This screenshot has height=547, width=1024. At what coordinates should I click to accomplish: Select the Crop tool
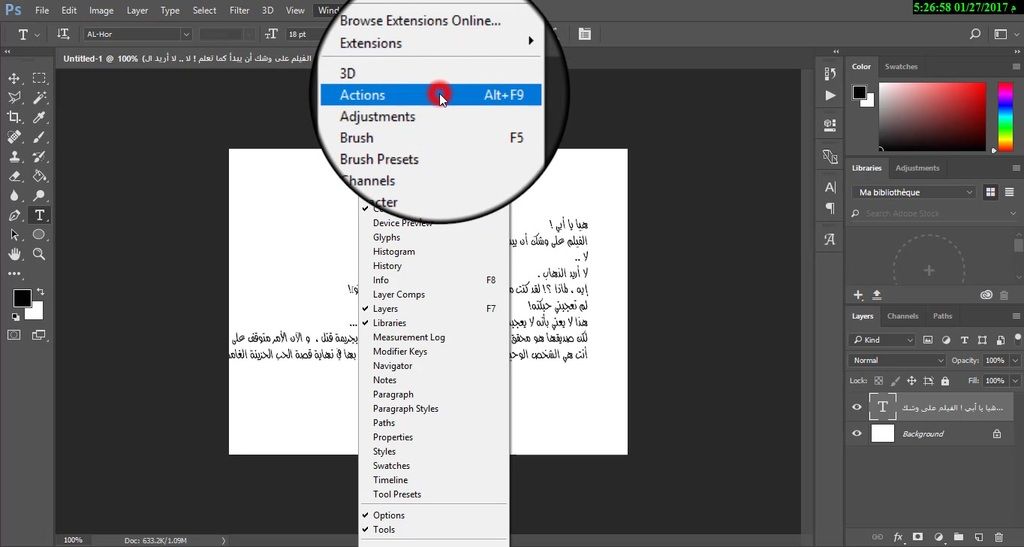(x=14, y=117)
